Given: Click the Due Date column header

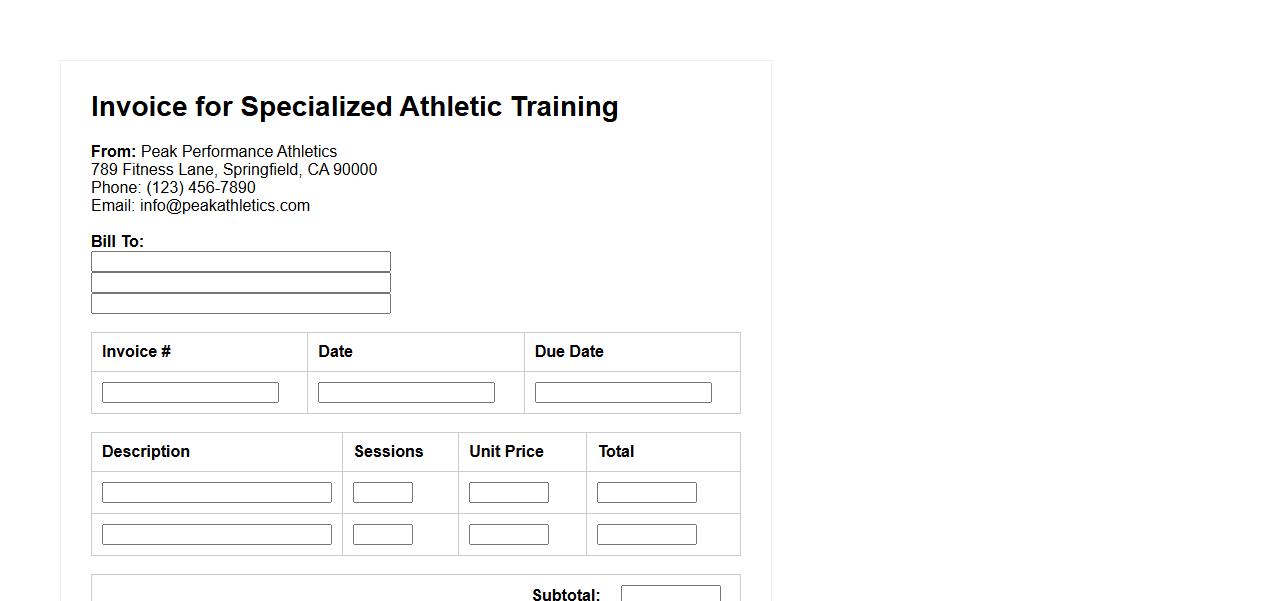Looking at the screenshot, I should click(x=569, y=352).
